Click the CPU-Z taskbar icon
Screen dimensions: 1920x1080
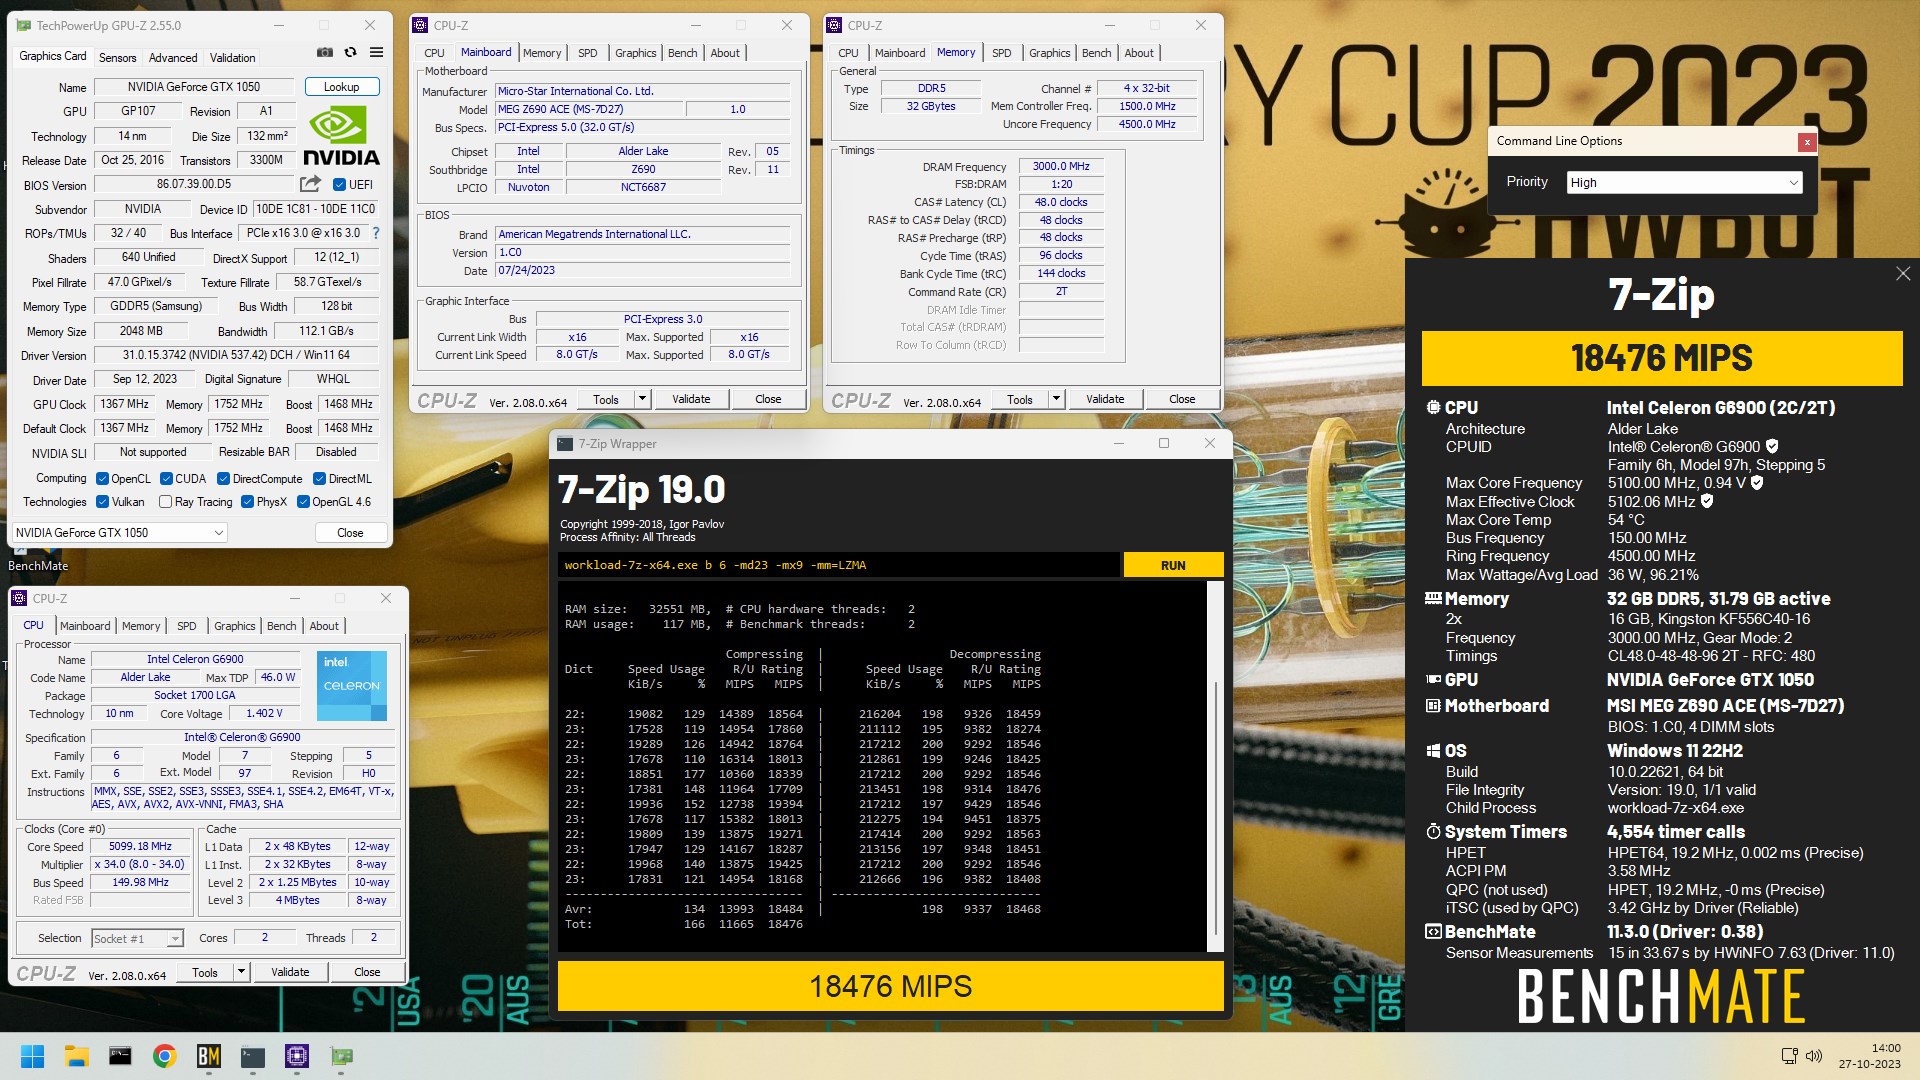coord(296,1056)
